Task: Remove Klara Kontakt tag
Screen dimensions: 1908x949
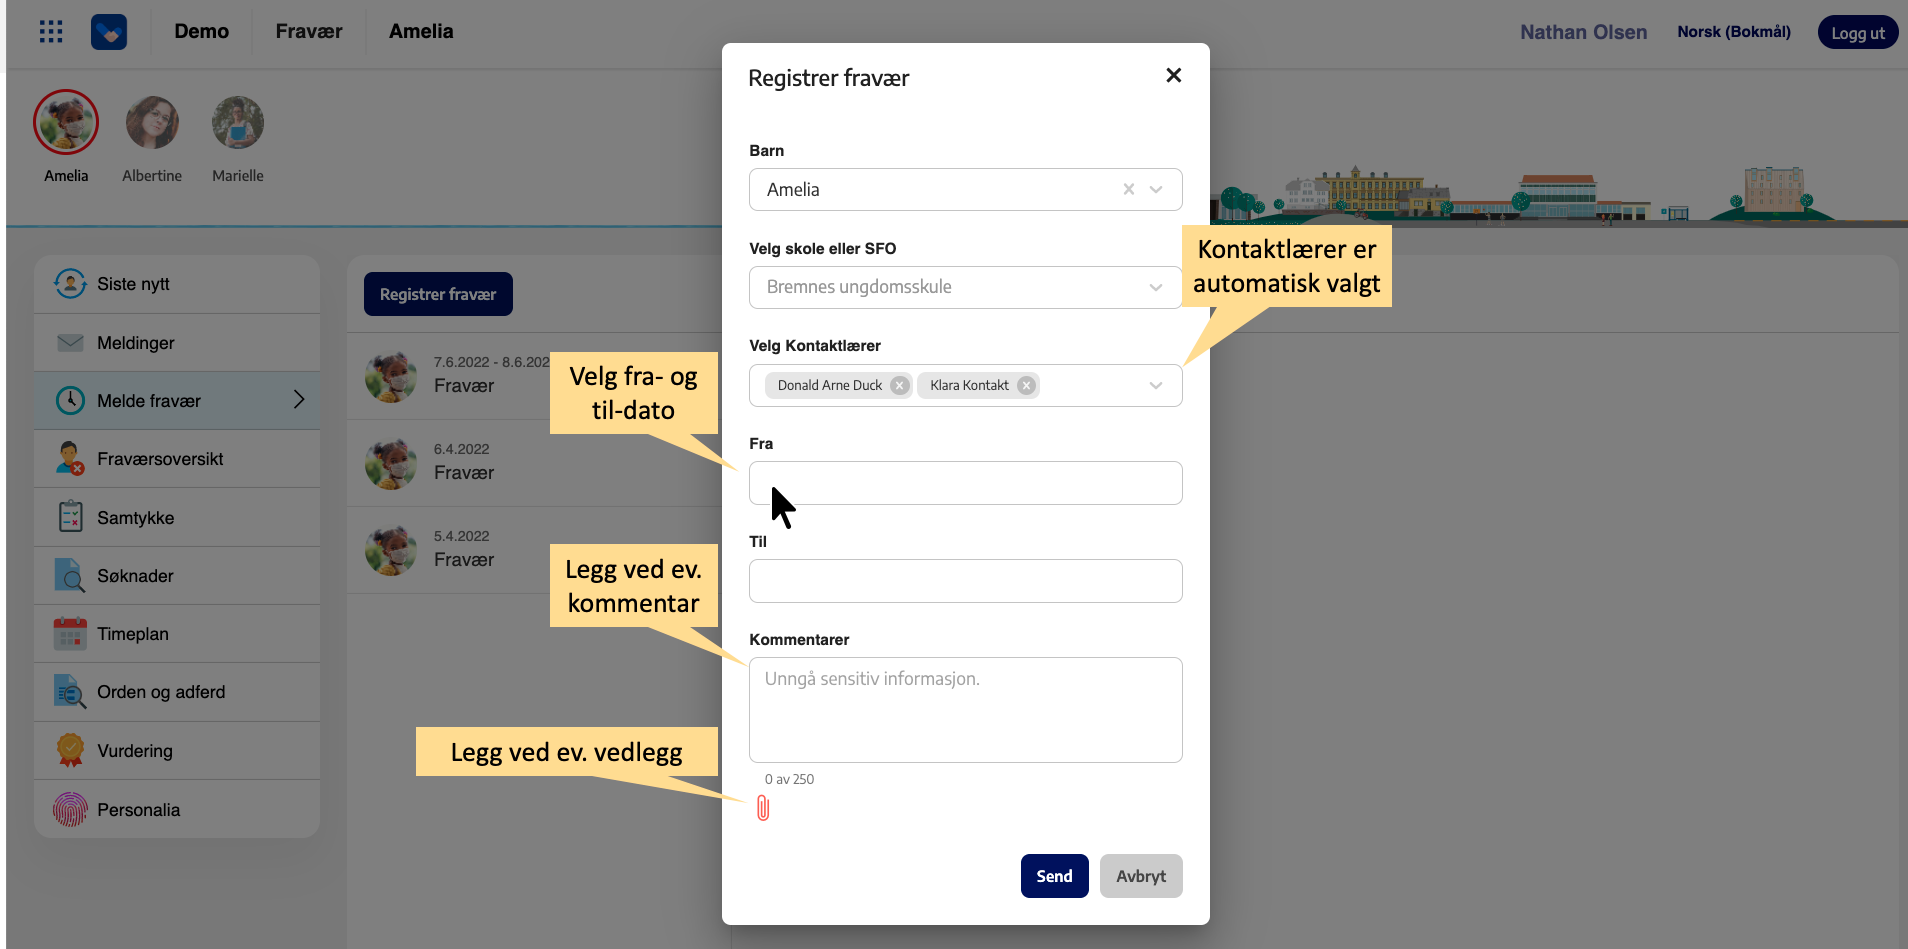Action: [x=1026, y=385]
